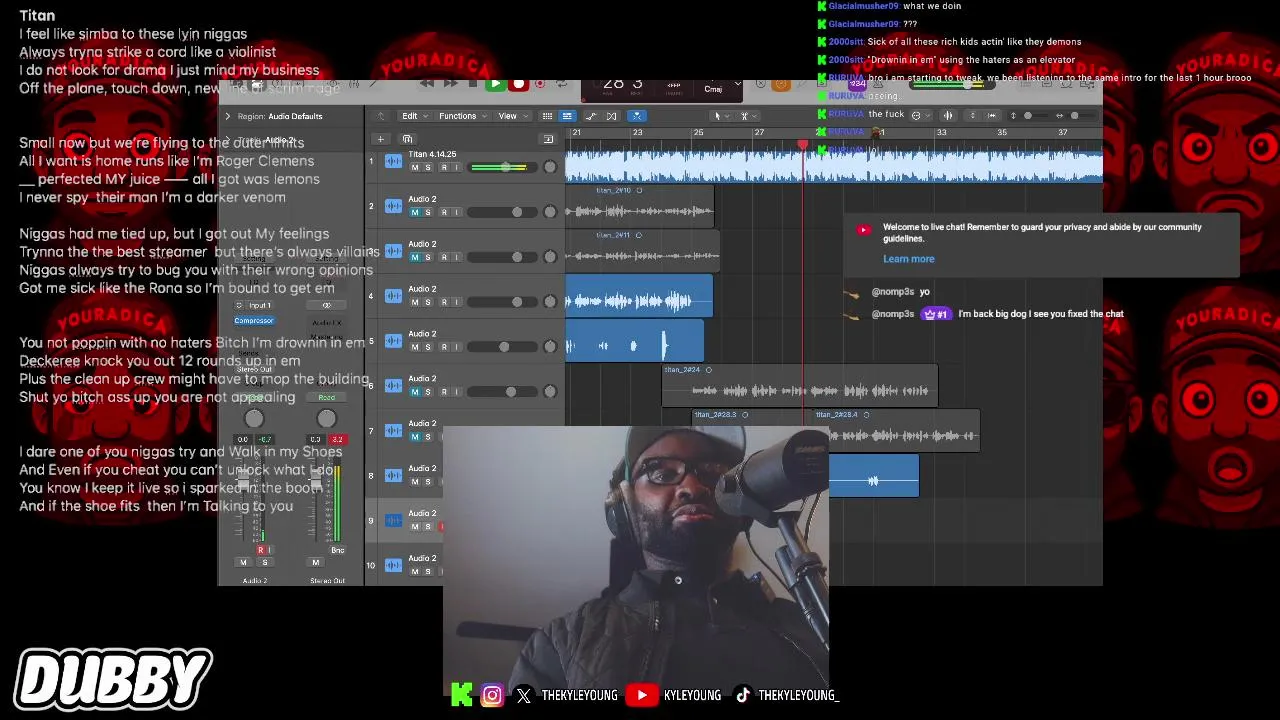Hit the red Record button in transport
The height and width of the screenshot is (720, 1280).
coord(518,84)
